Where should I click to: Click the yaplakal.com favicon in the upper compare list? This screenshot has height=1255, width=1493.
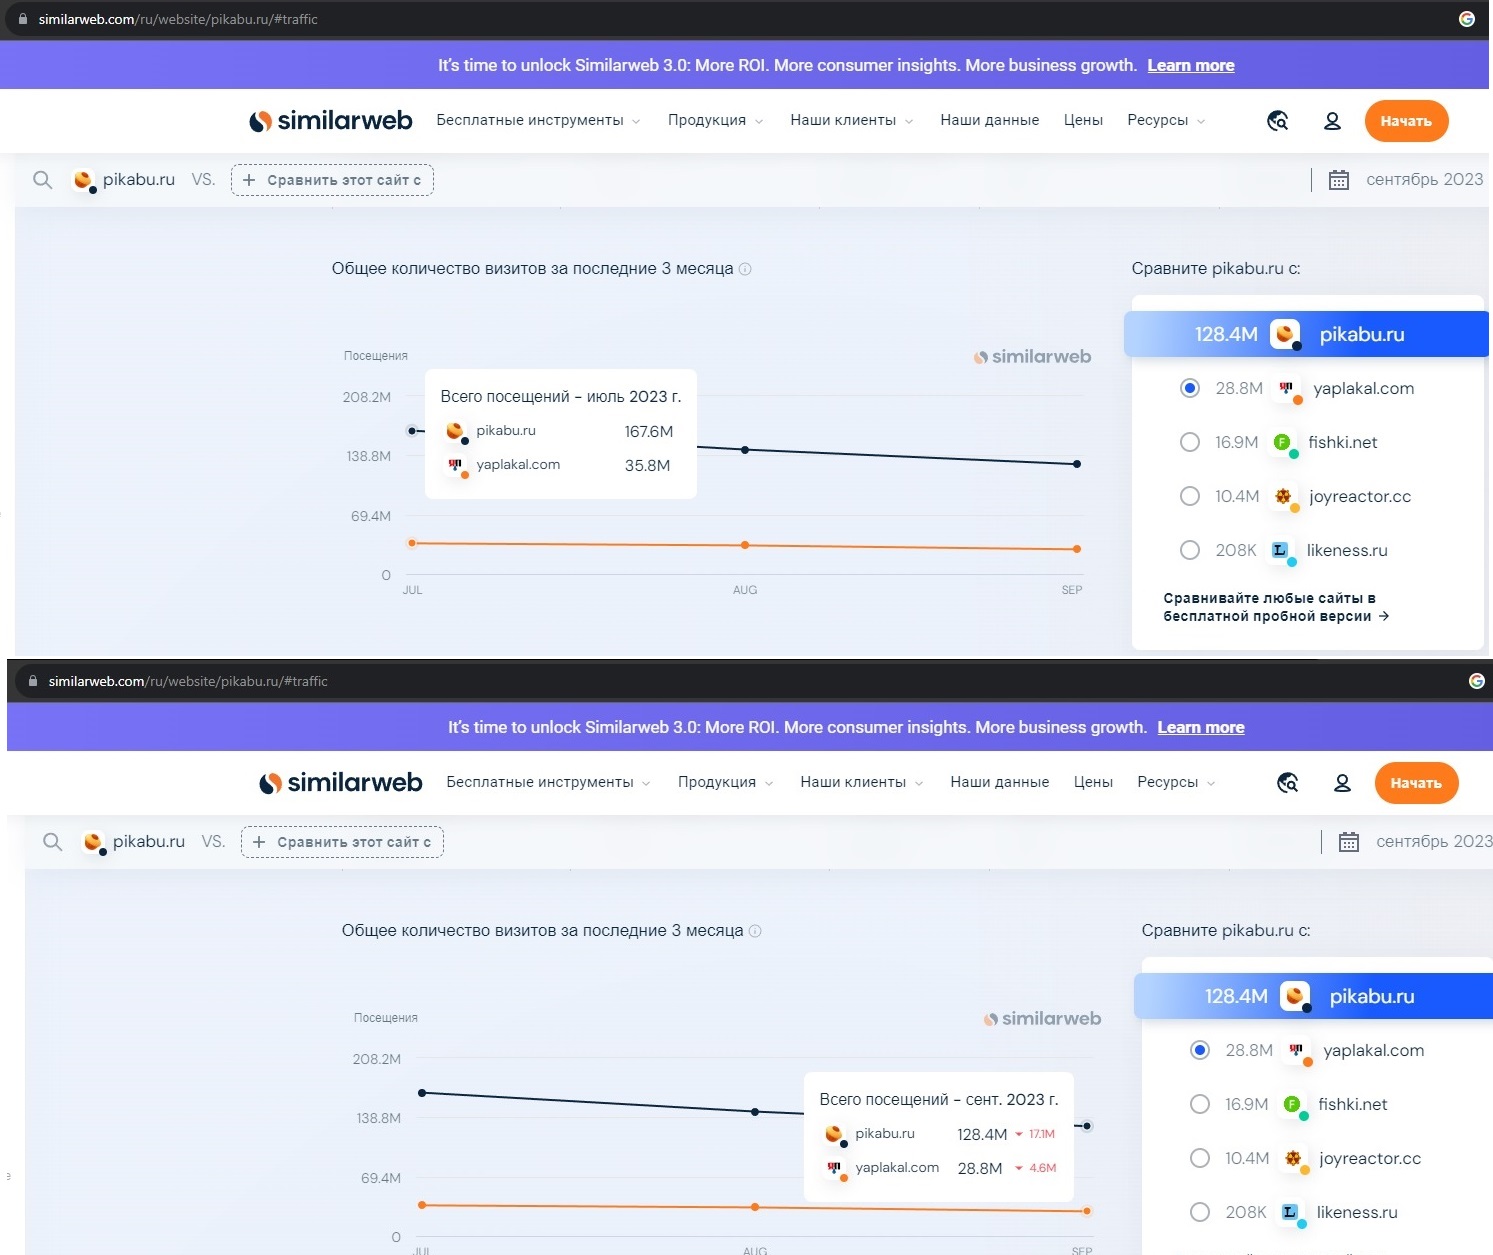pyautogui.click(x=1287, y=389)
